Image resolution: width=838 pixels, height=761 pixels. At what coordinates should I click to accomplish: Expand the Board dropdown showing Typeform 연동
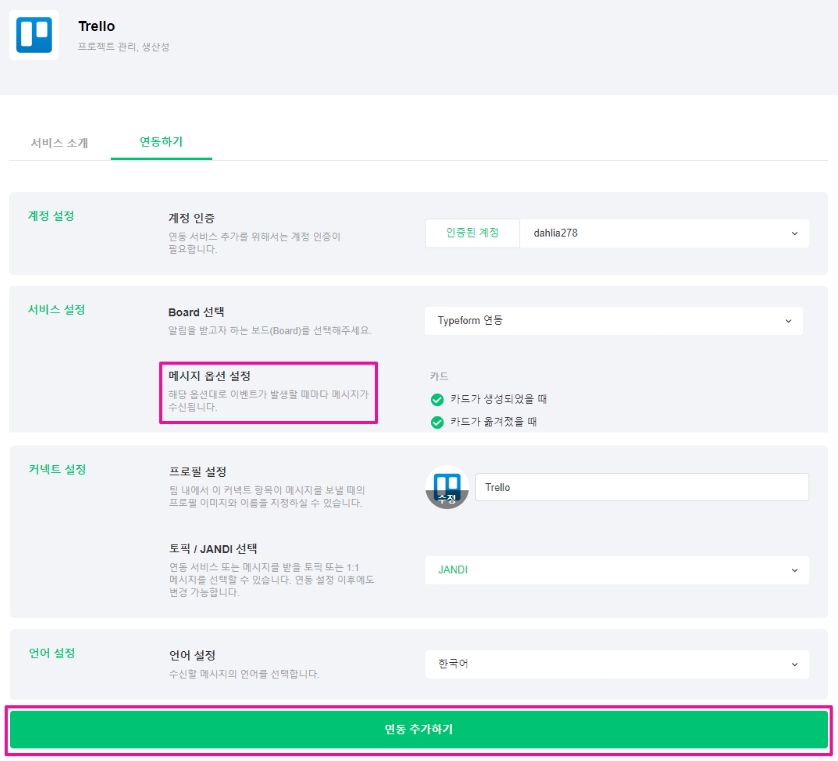tap(614, 320)
